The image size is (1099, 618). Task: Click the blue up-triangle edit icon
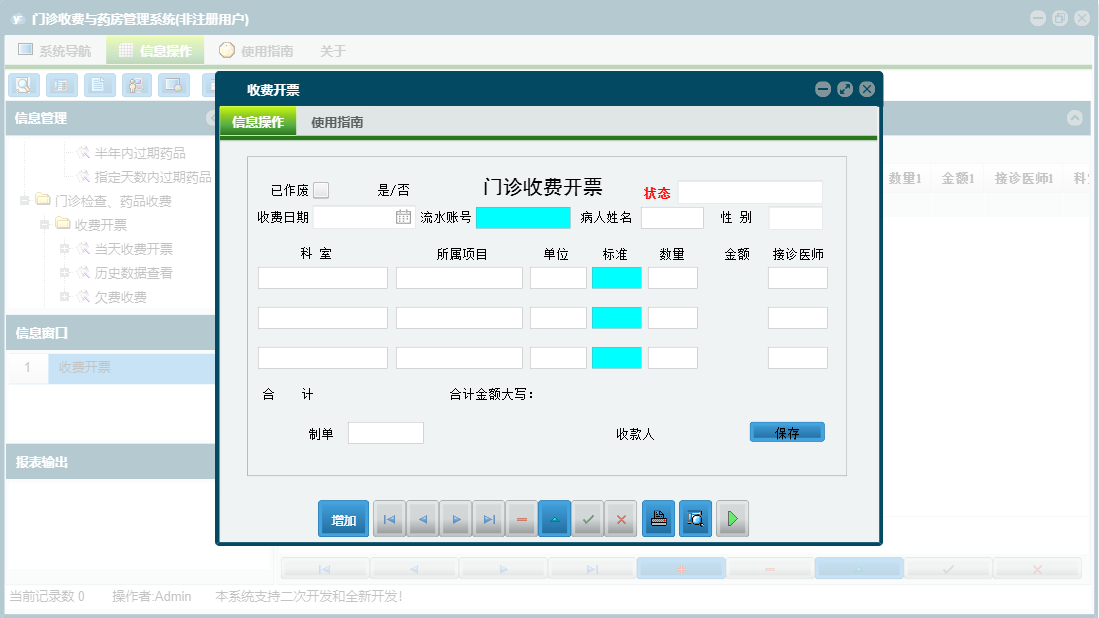pyautogui.click(x=554, y=519)
